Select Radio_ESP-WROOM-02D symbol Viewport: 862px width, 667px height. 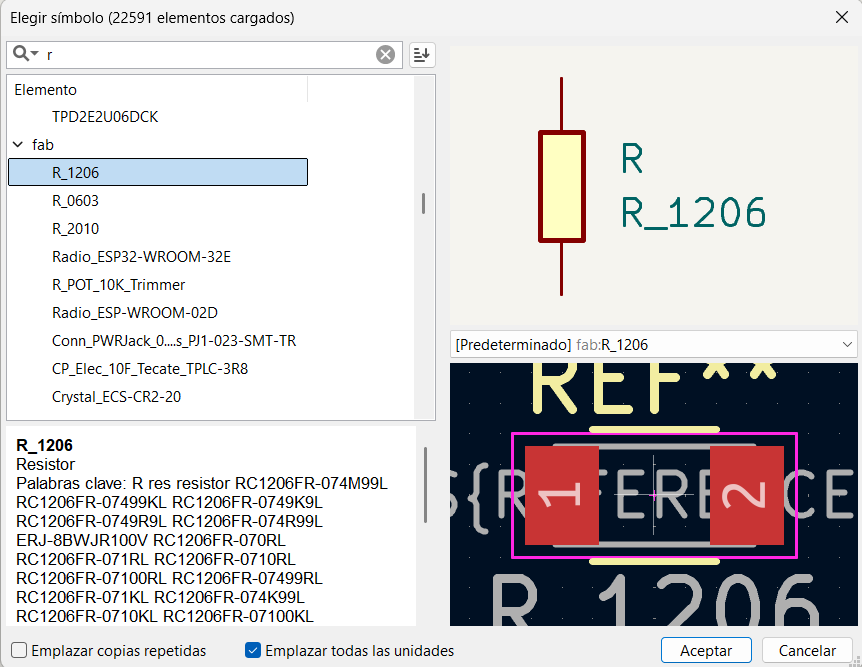pyautogui.click(x=135, y=313)
